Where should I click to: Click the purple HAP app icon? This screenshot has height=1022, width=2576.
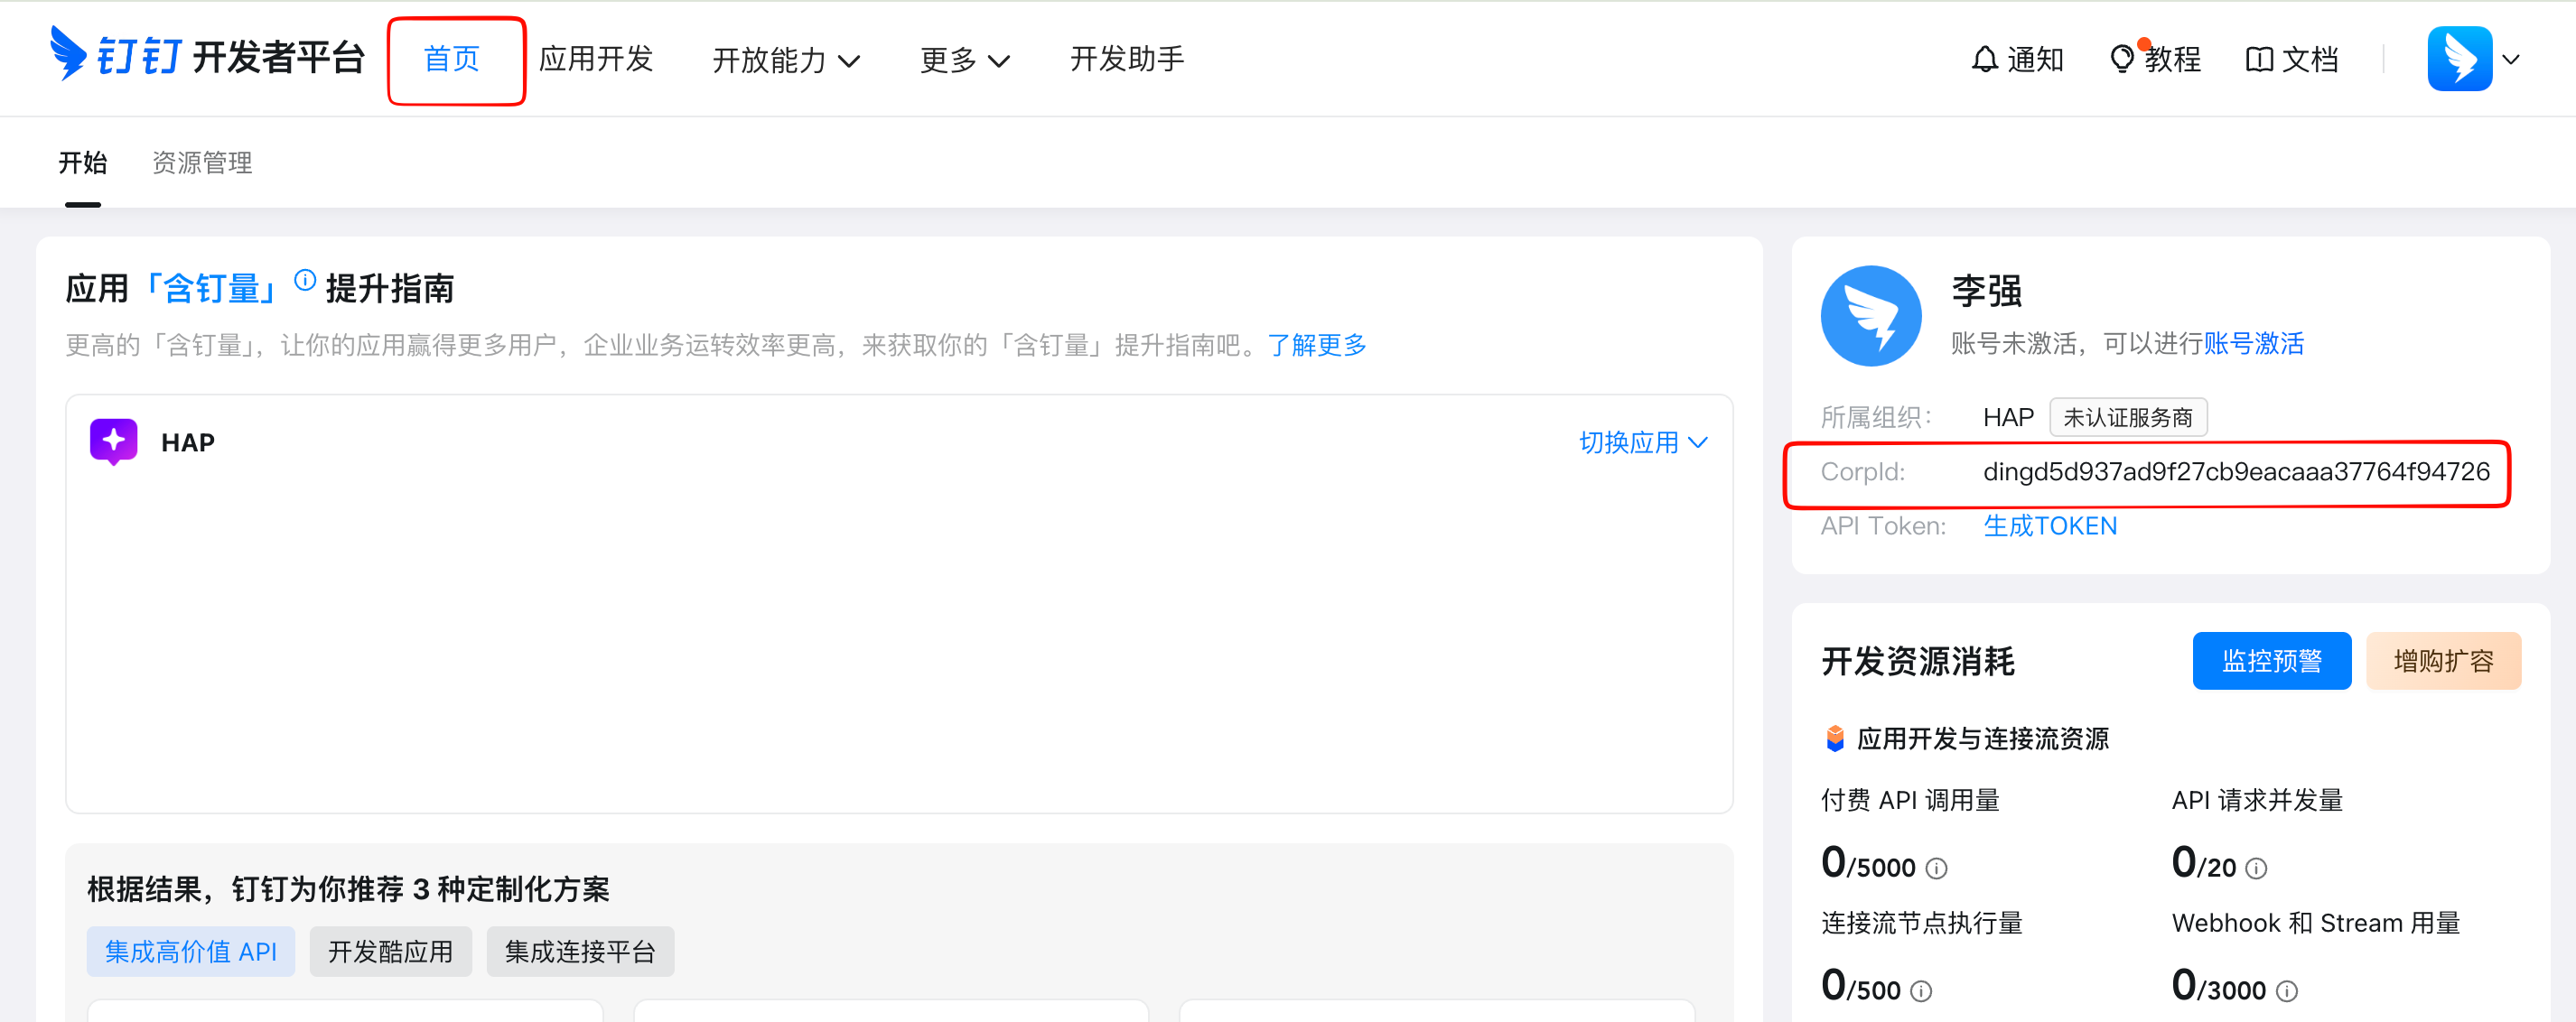[114, 441]
